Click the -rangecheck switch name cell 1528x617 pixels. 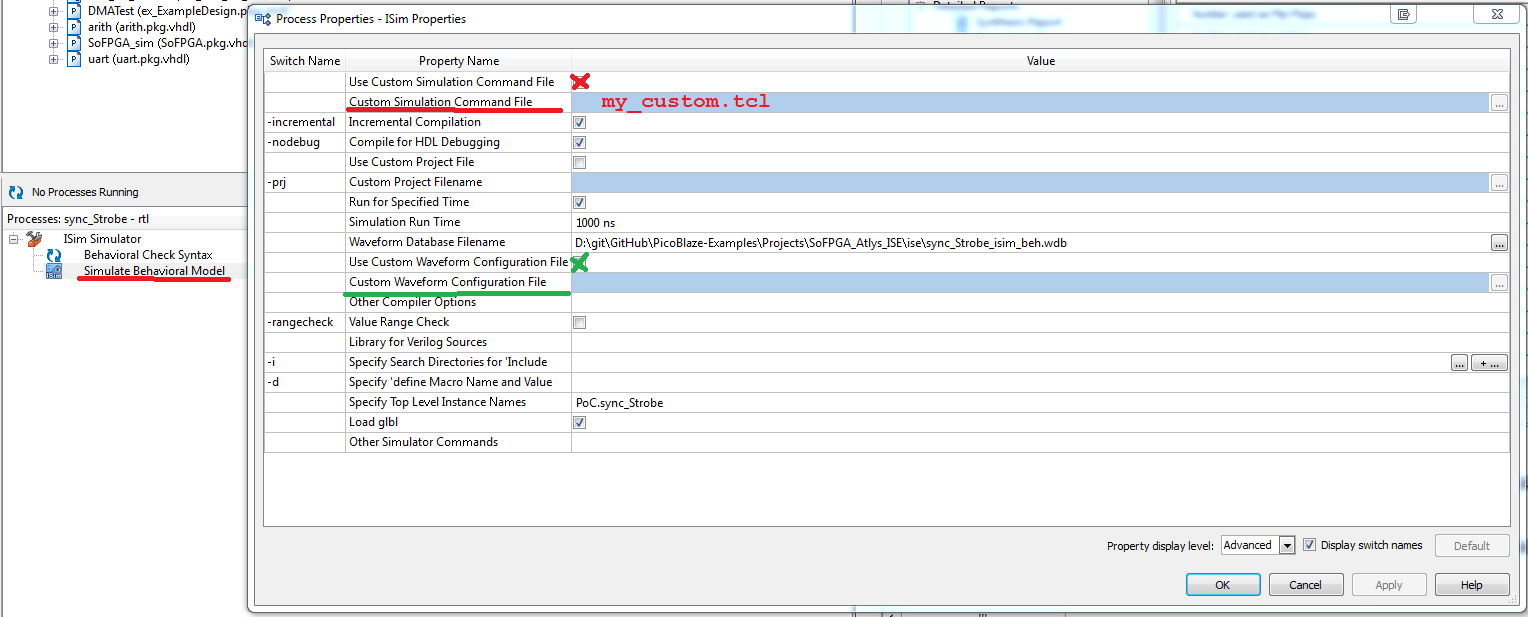(x=305, y=322)
